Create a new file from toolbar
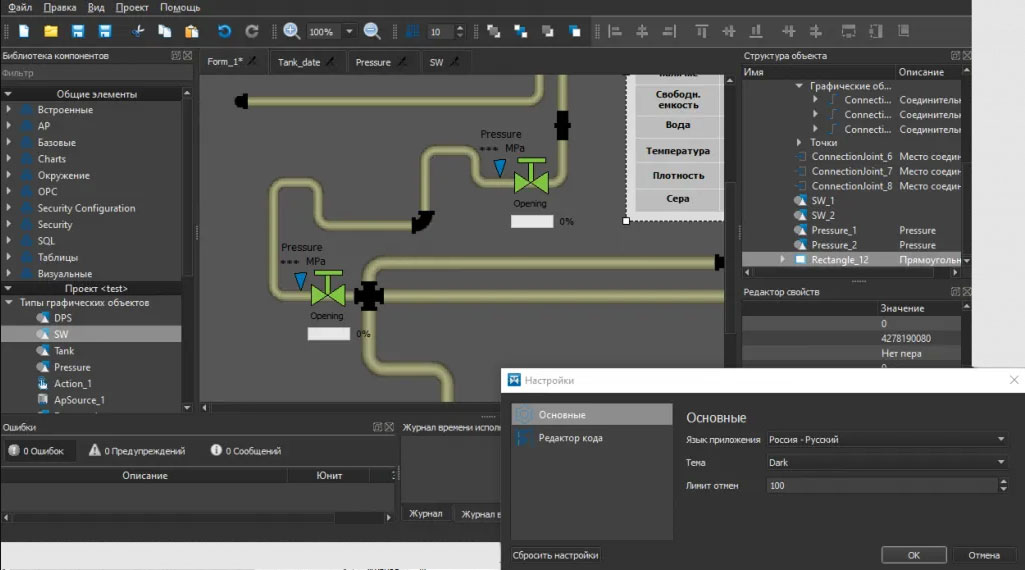Image resolution: width=1025 pixels, height=570 pixels. coord(24,32)
